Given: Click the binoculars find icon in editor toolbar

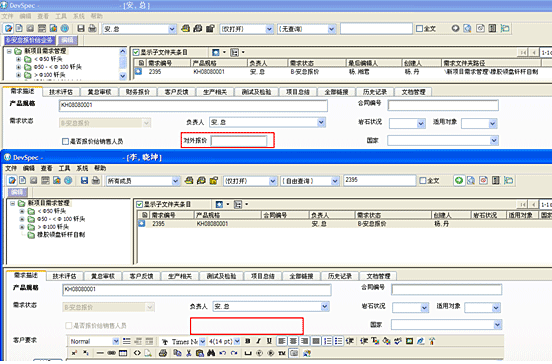Looking at the screenshot, I should tap(211, 353).
